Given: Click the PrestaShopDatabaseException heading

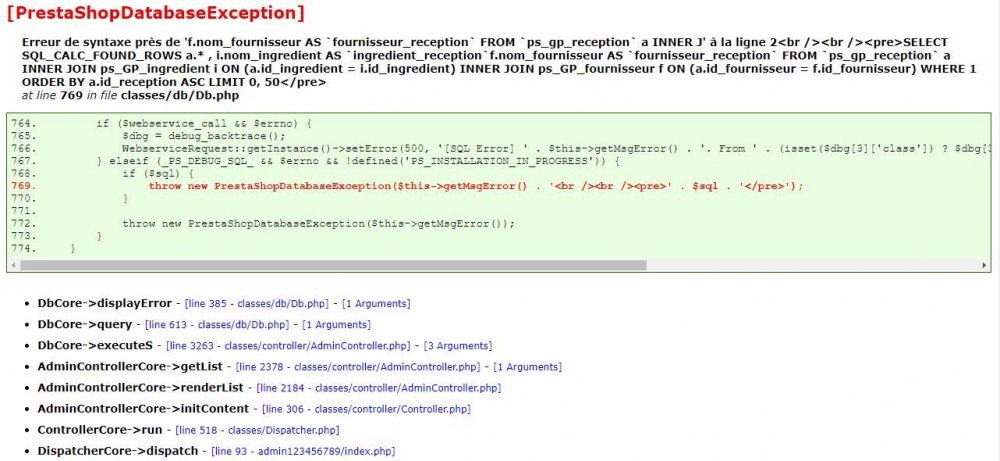Looking at the screenshot, I should click(156, 12).
